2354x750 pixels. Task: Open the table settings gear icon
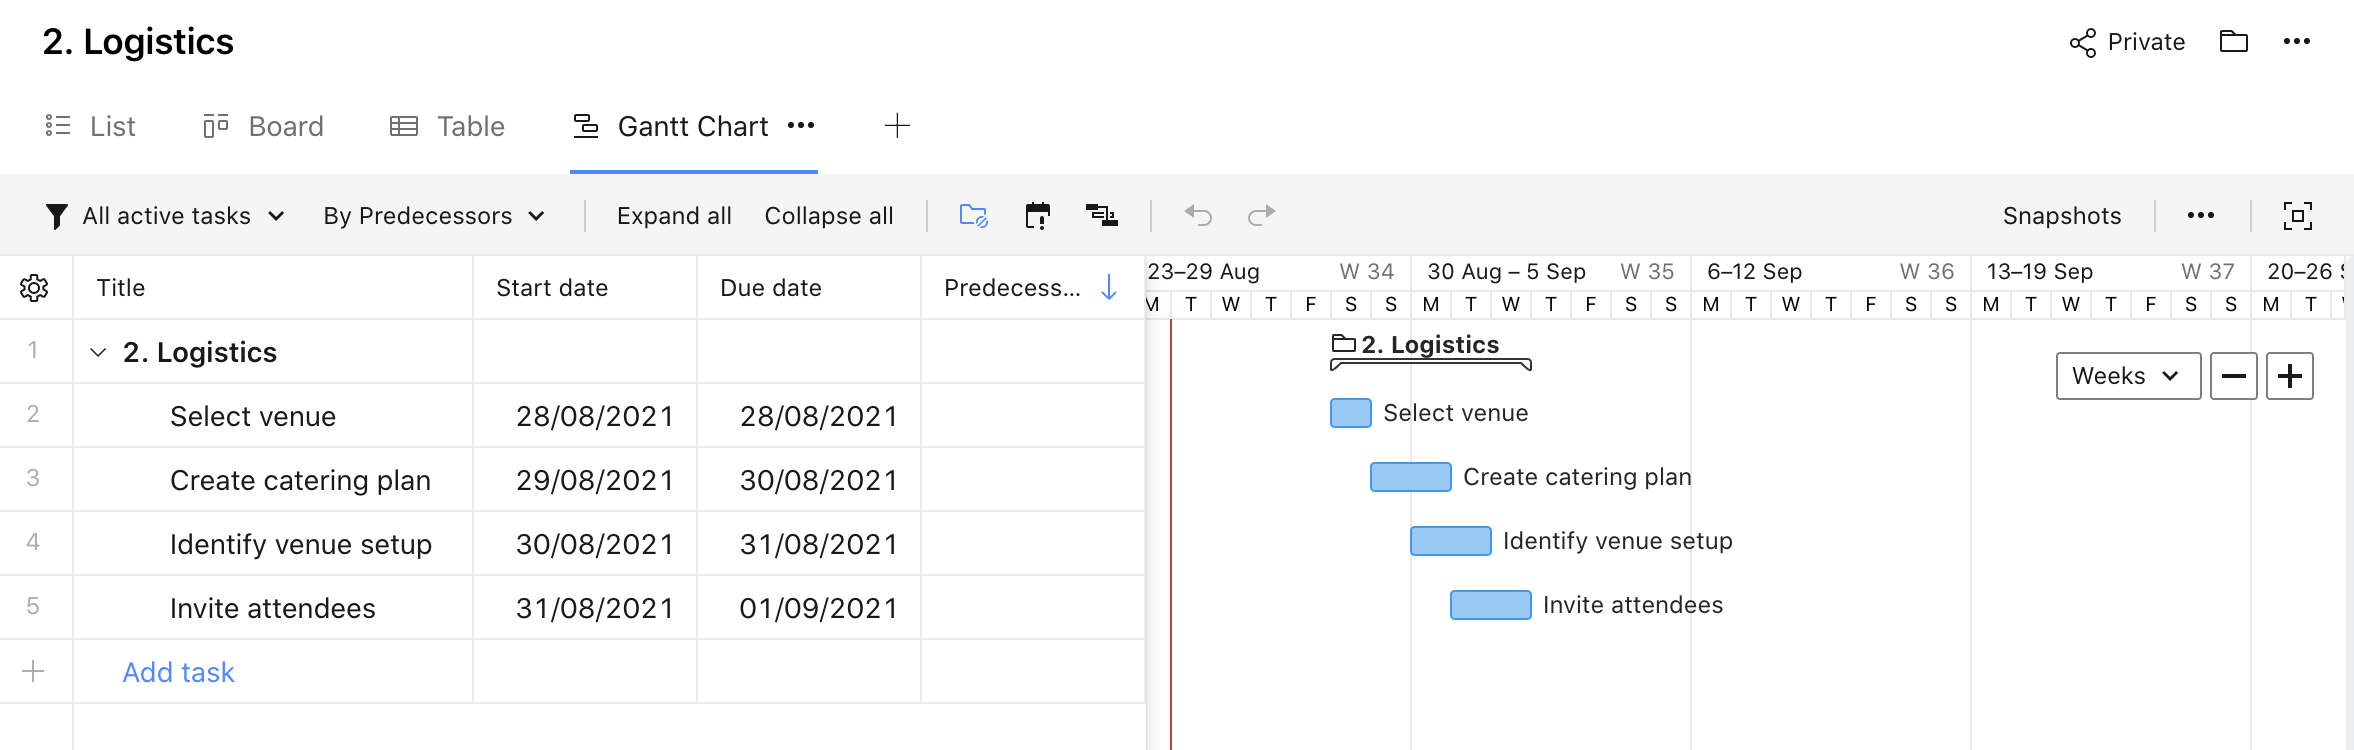(34, 288)
